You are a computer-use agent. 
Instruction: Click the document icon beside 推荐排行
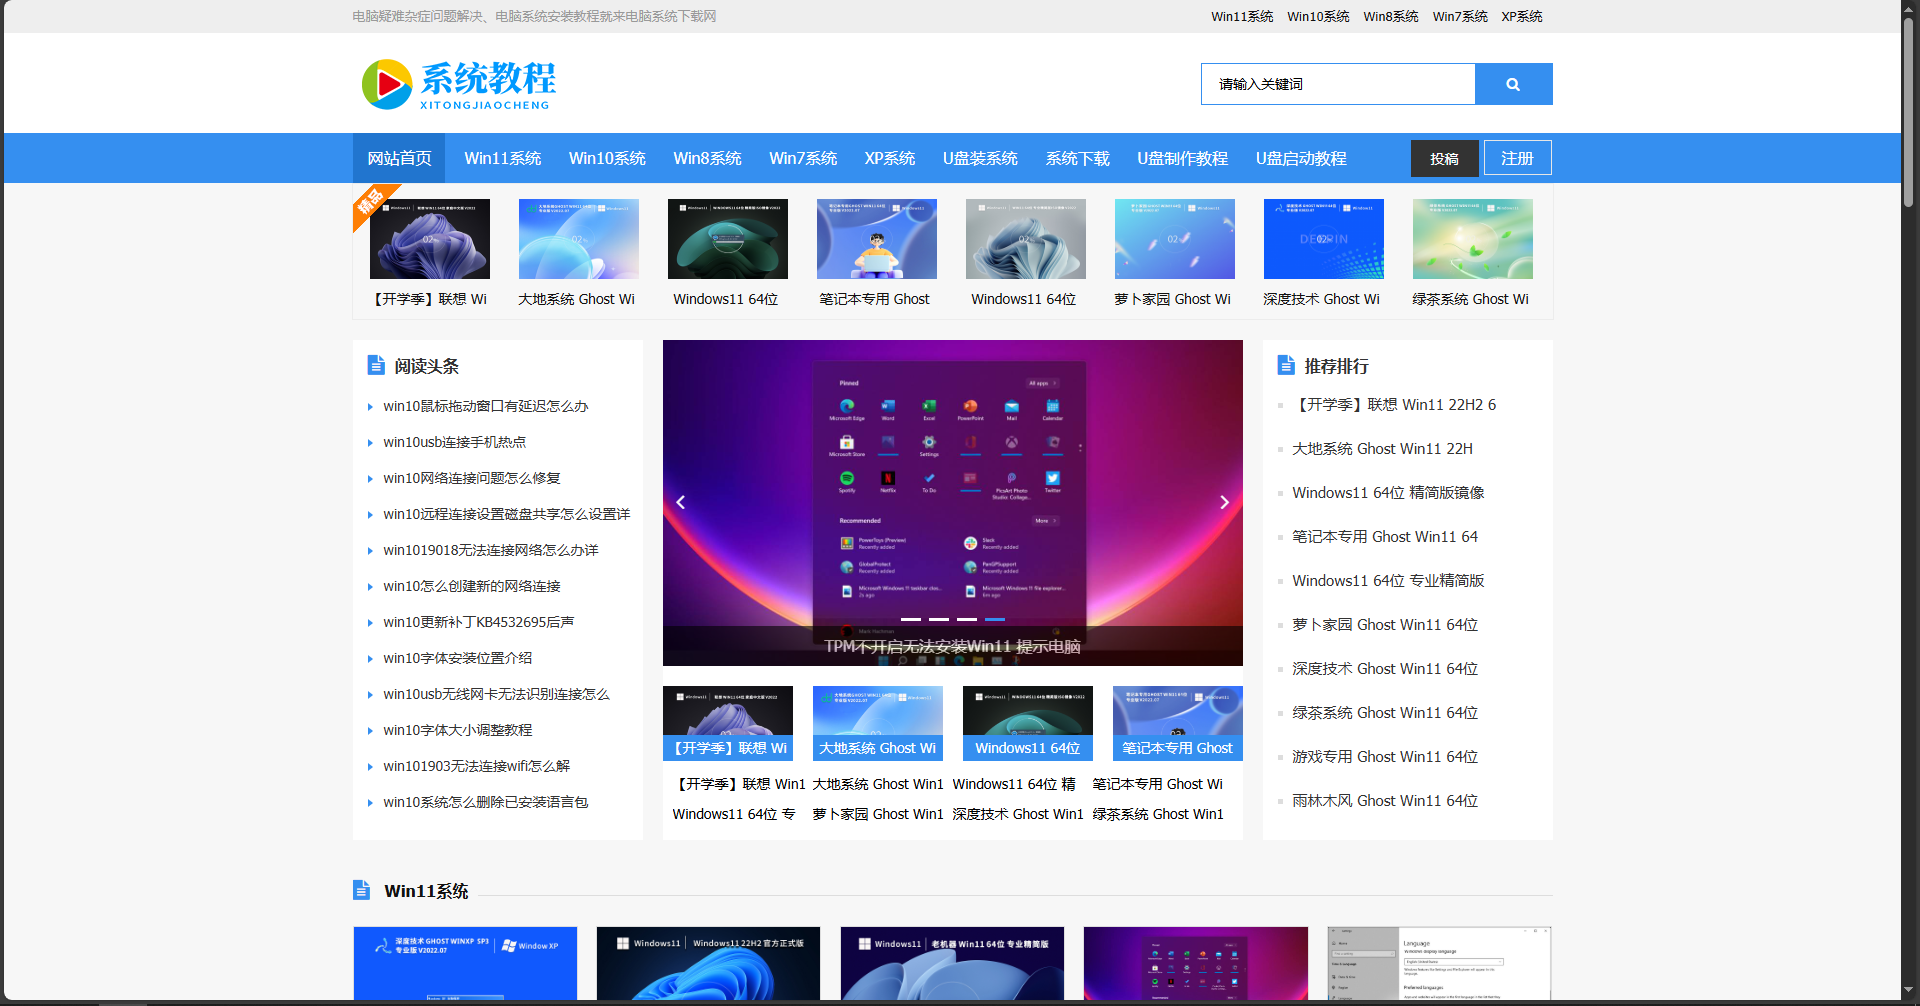pos(1286,365)
